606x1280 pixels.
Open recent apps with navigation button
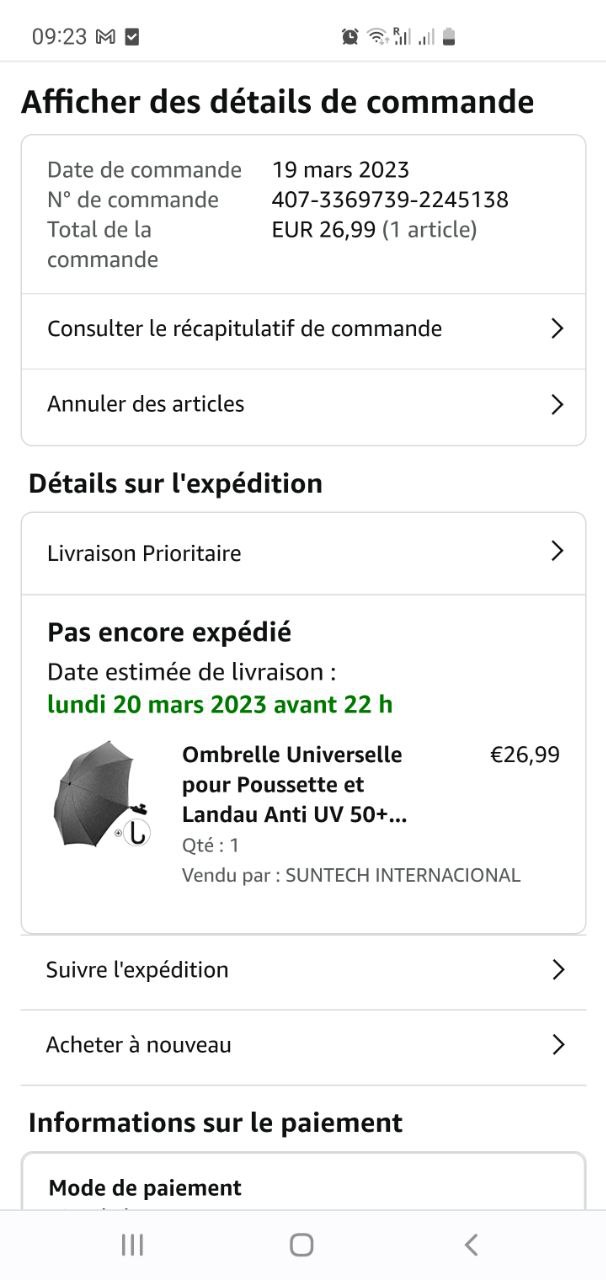click(x=132, y=1244)
